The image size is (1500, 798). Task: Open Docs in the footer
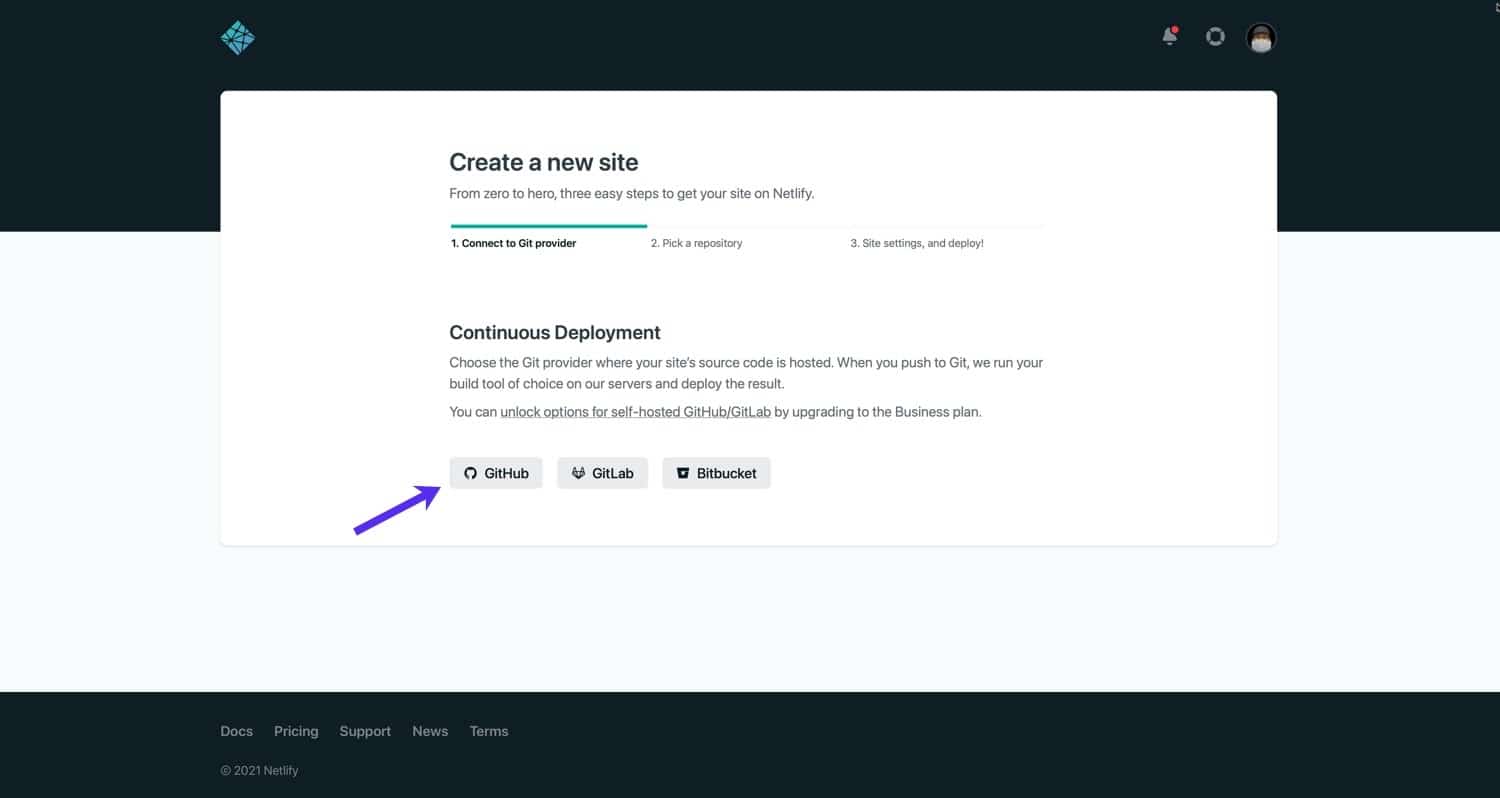(236, 731)
